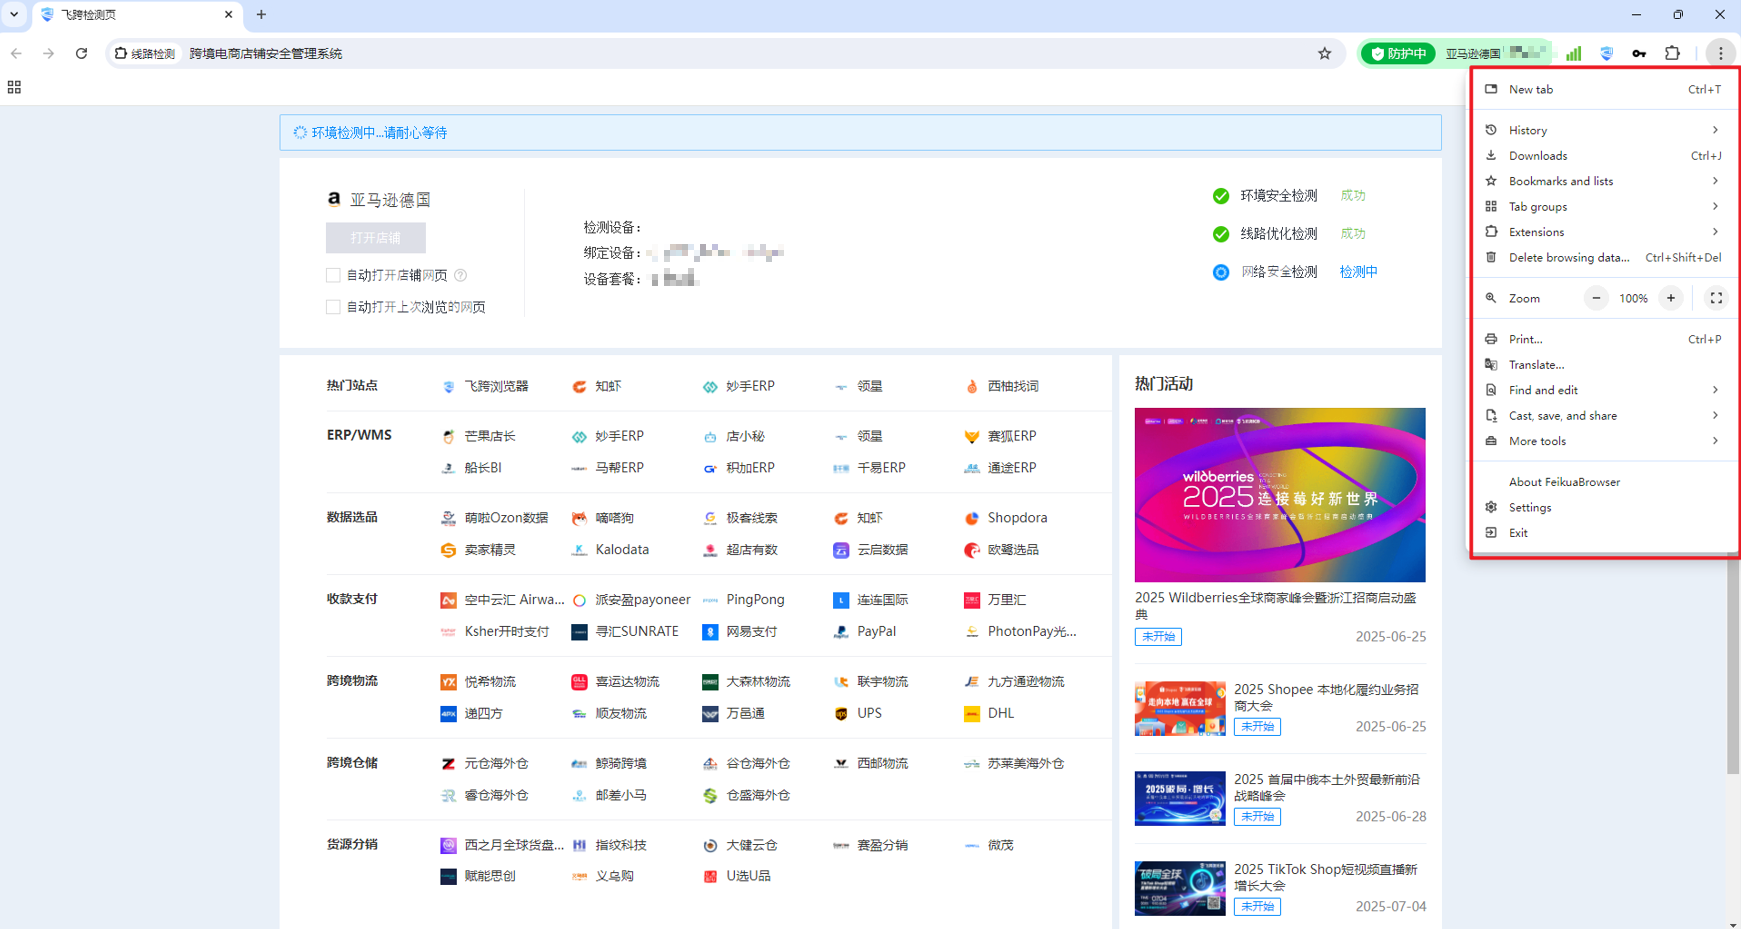
Task: Click the bookmark star icon in address bar
Action: (1324, 54)
